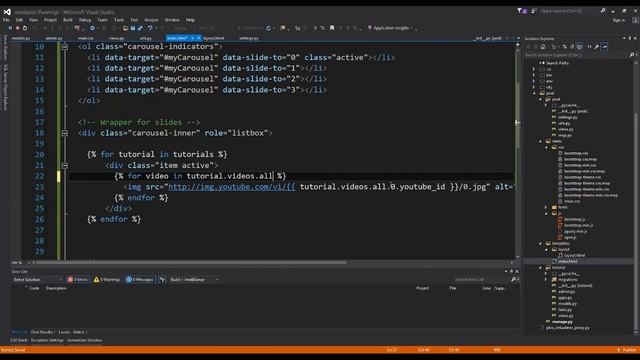Image resolution: width=640 pixels, height=360 pixels.
Task: Click the View Code icon in Solution Explorer
Action: [x=589, y=47]
